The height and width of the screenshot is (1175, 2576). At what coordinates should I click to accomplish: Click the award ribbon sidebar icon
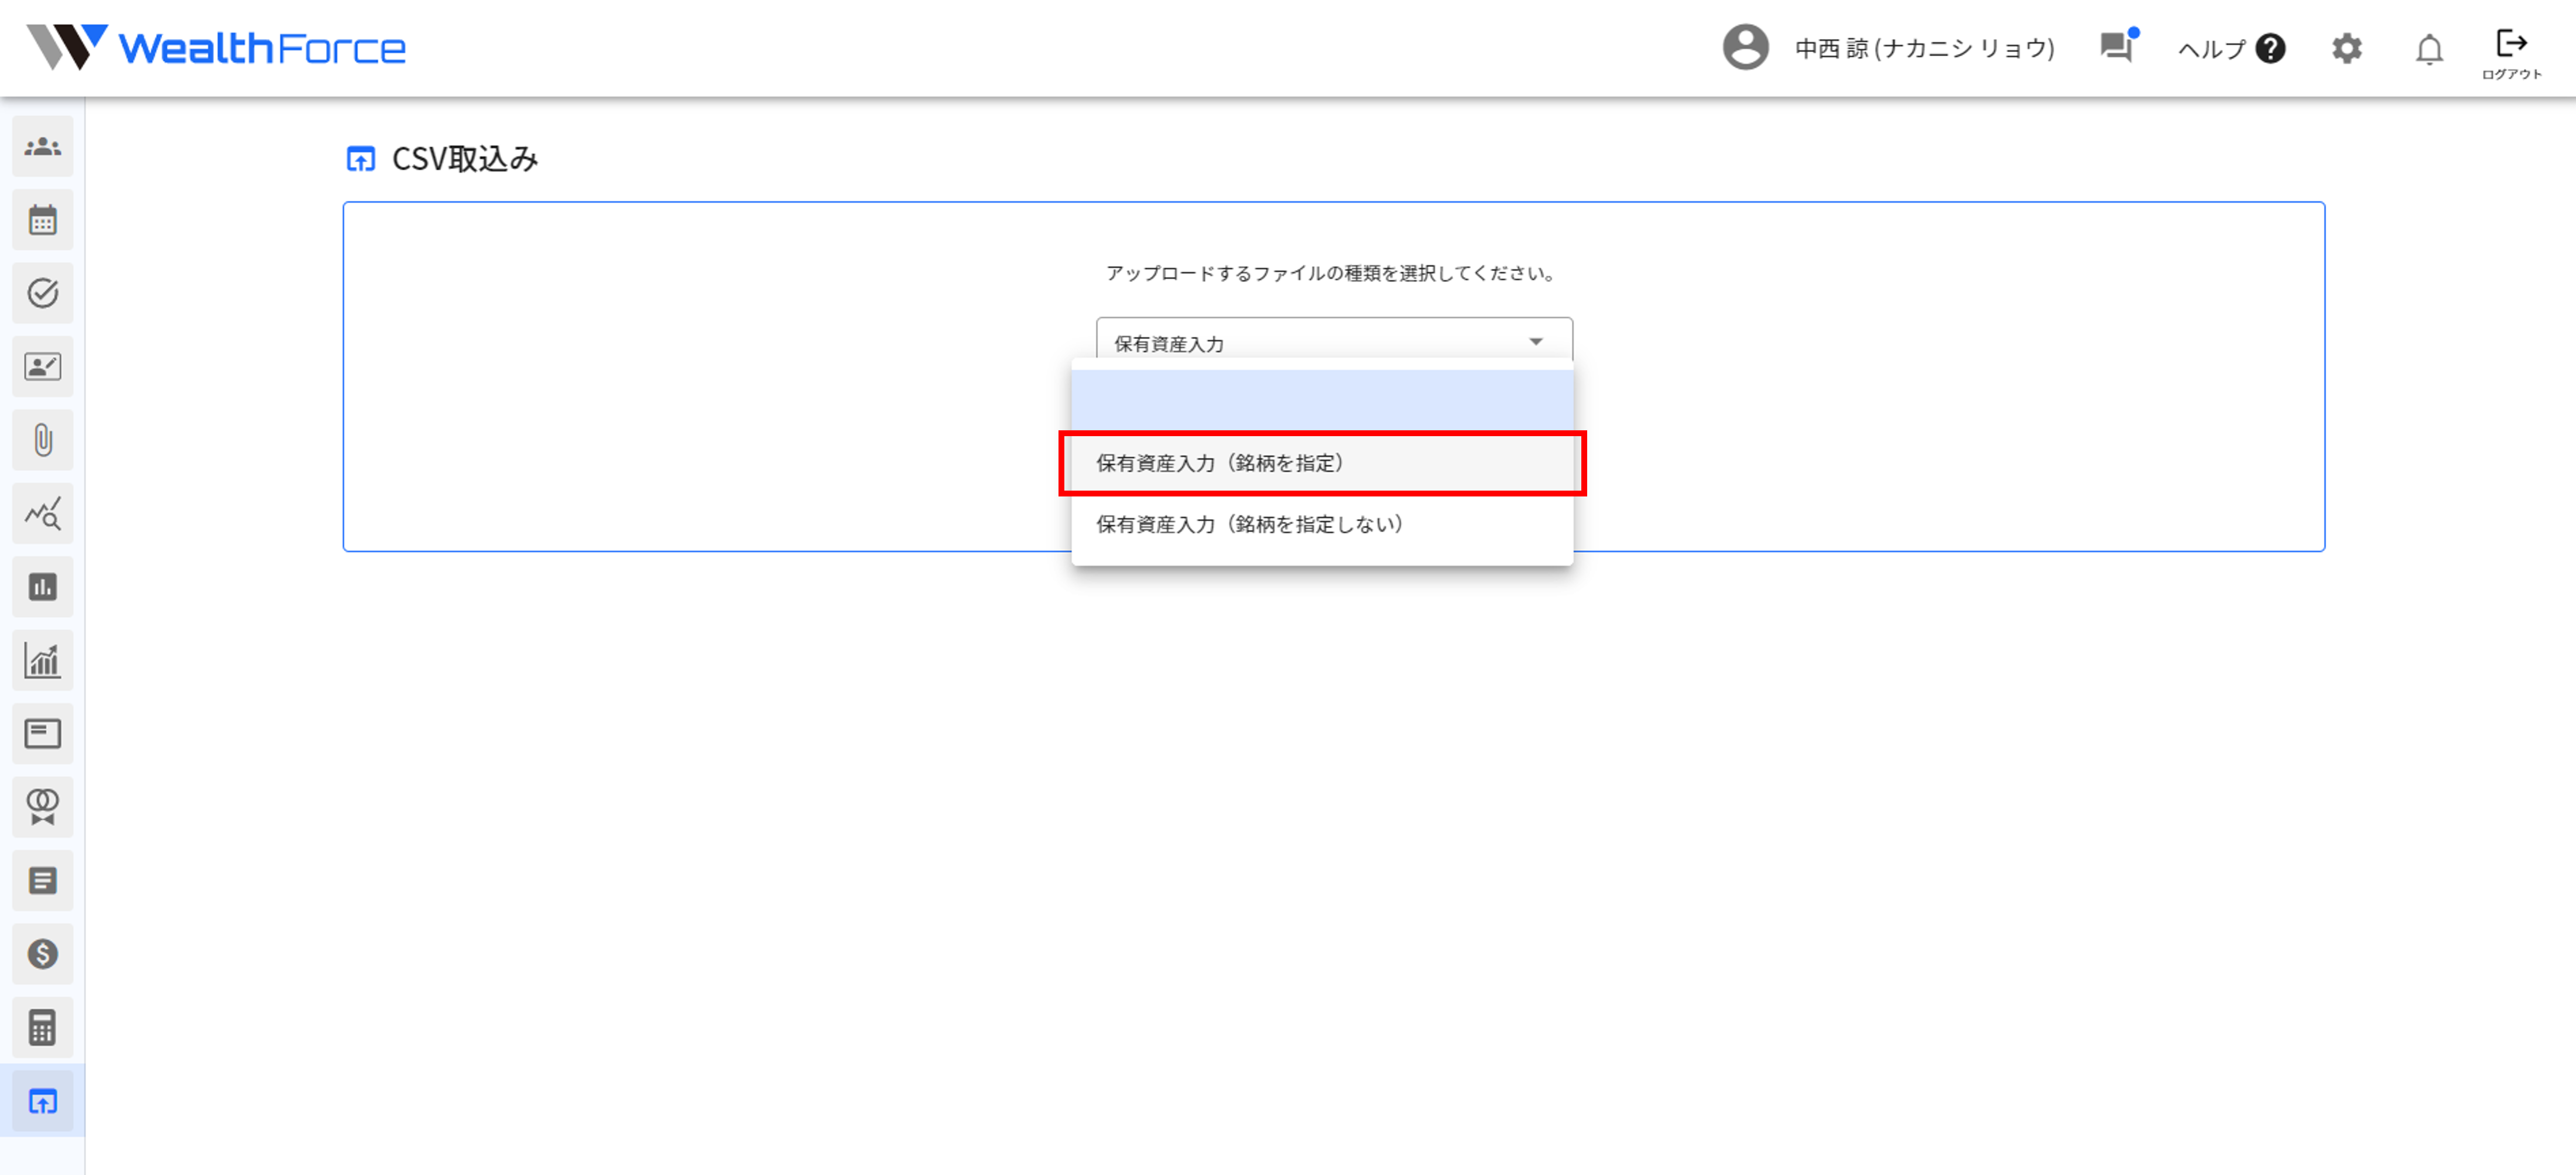pyautogui.click(x=42, y=807)
